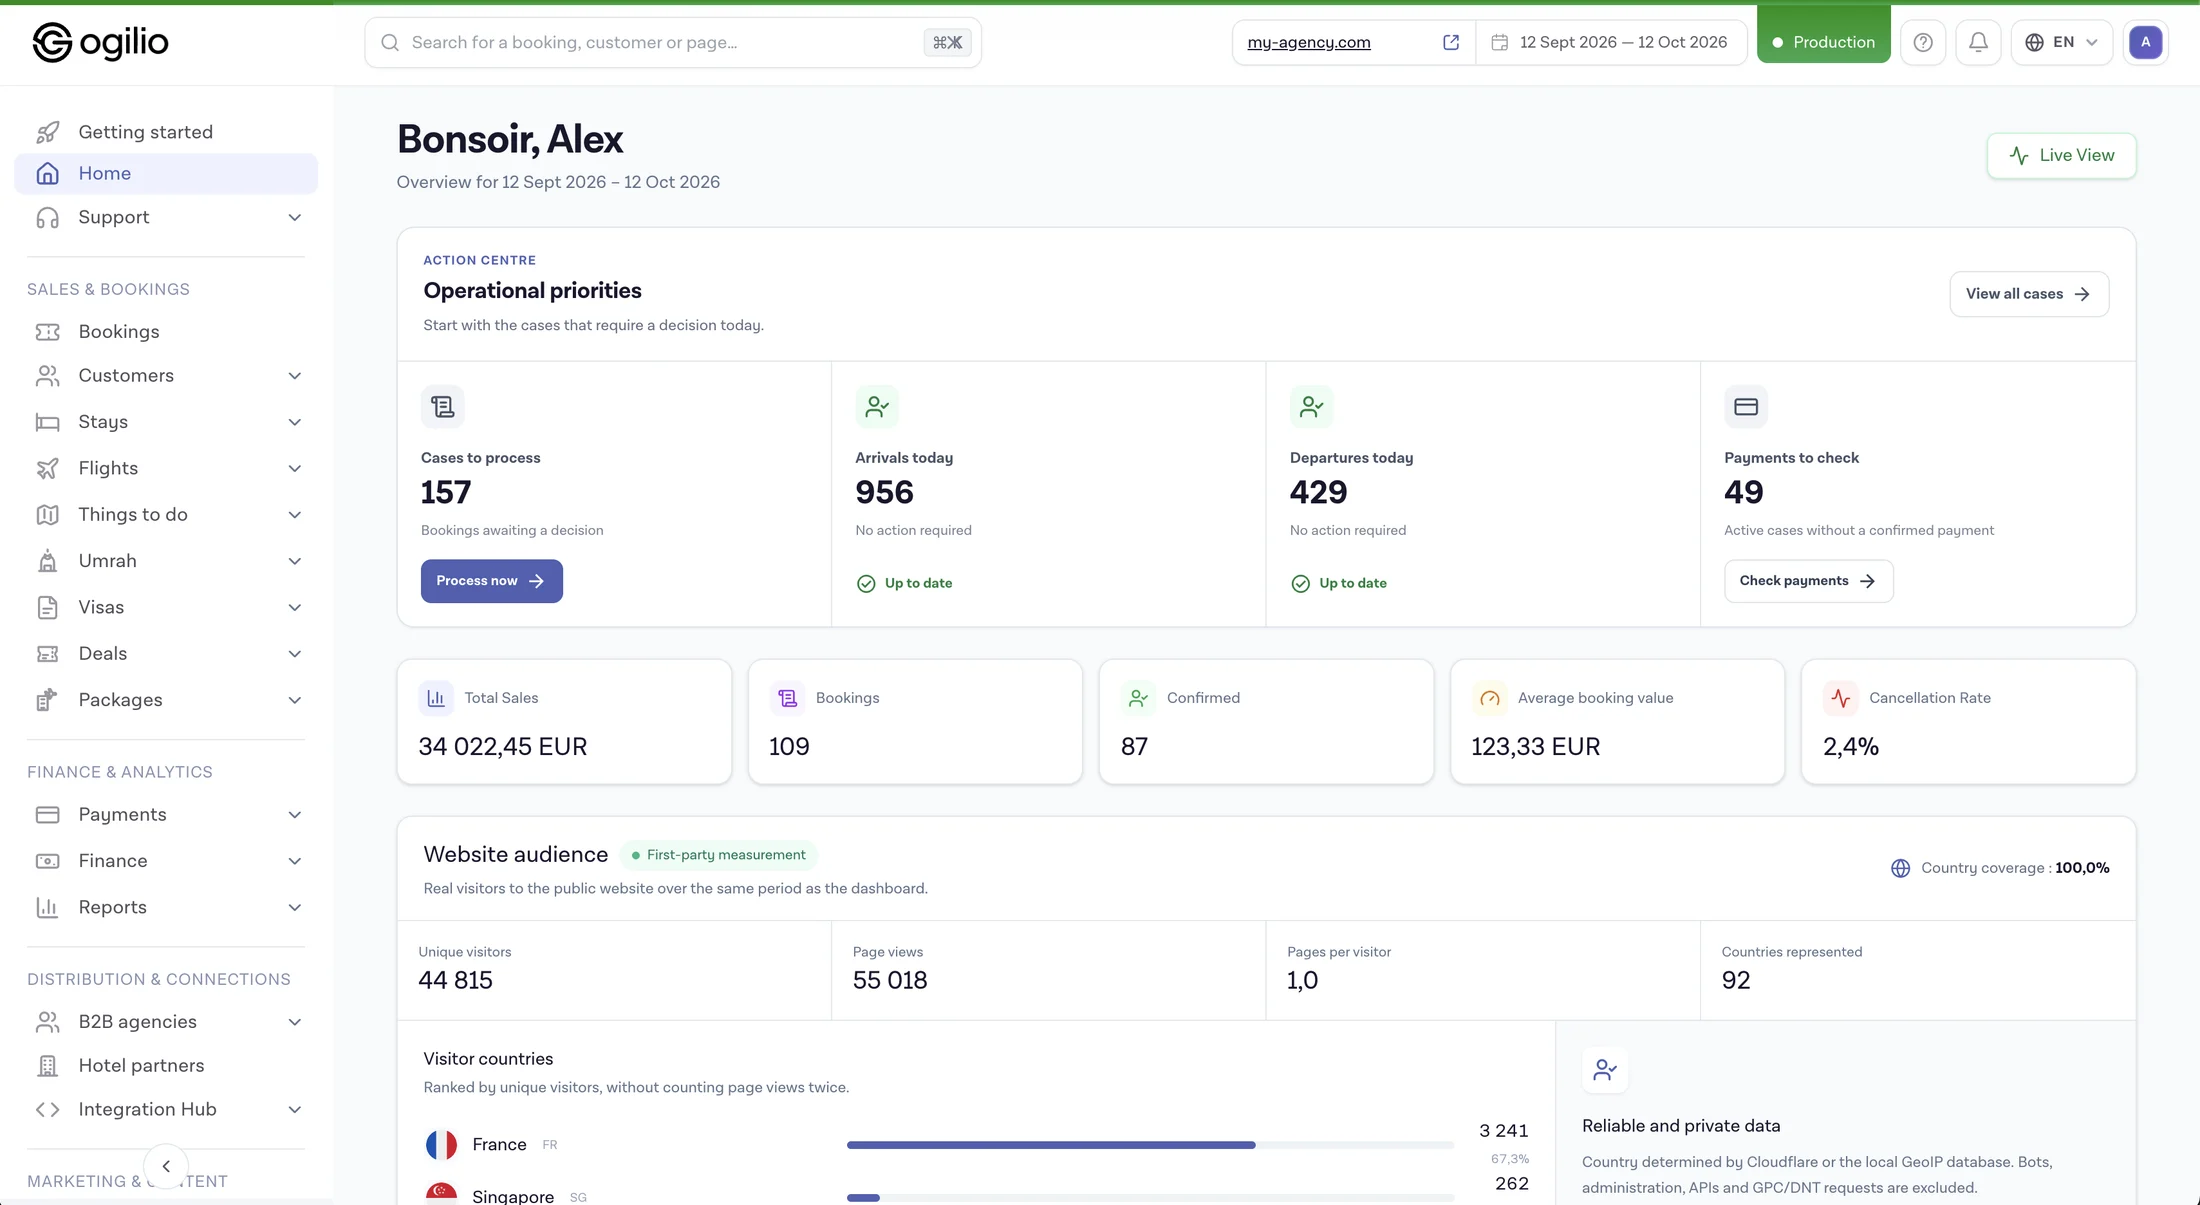Click the Country coverage globe icon
This screenshot has height=1205, width=2200.
click(1900, 868)
